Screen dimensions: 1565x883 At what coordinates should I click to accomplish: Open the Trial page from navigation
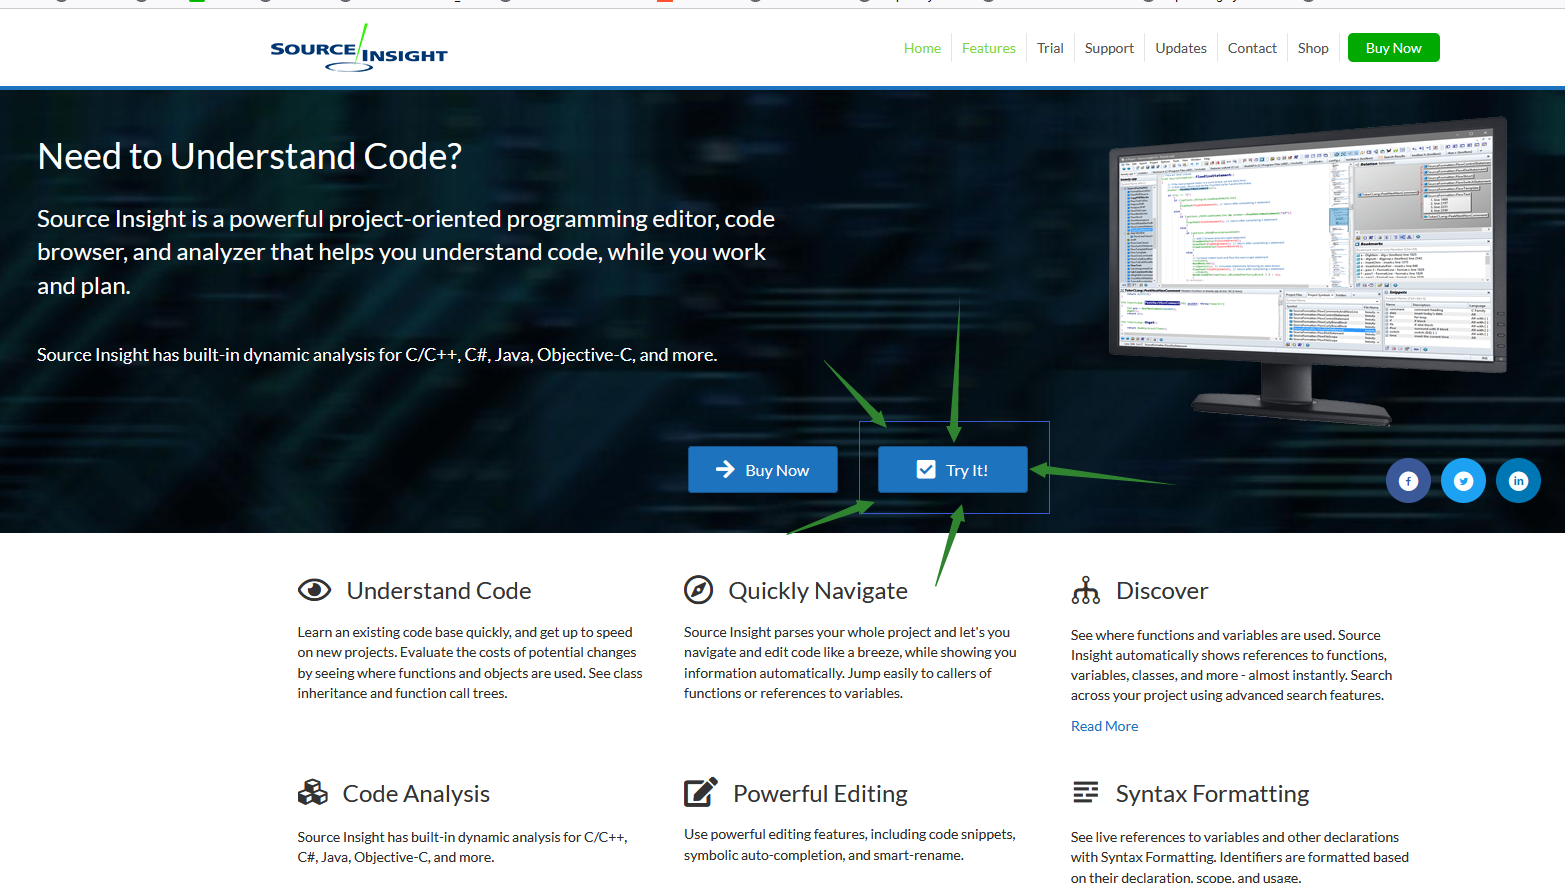click(x=1050, y=48)
